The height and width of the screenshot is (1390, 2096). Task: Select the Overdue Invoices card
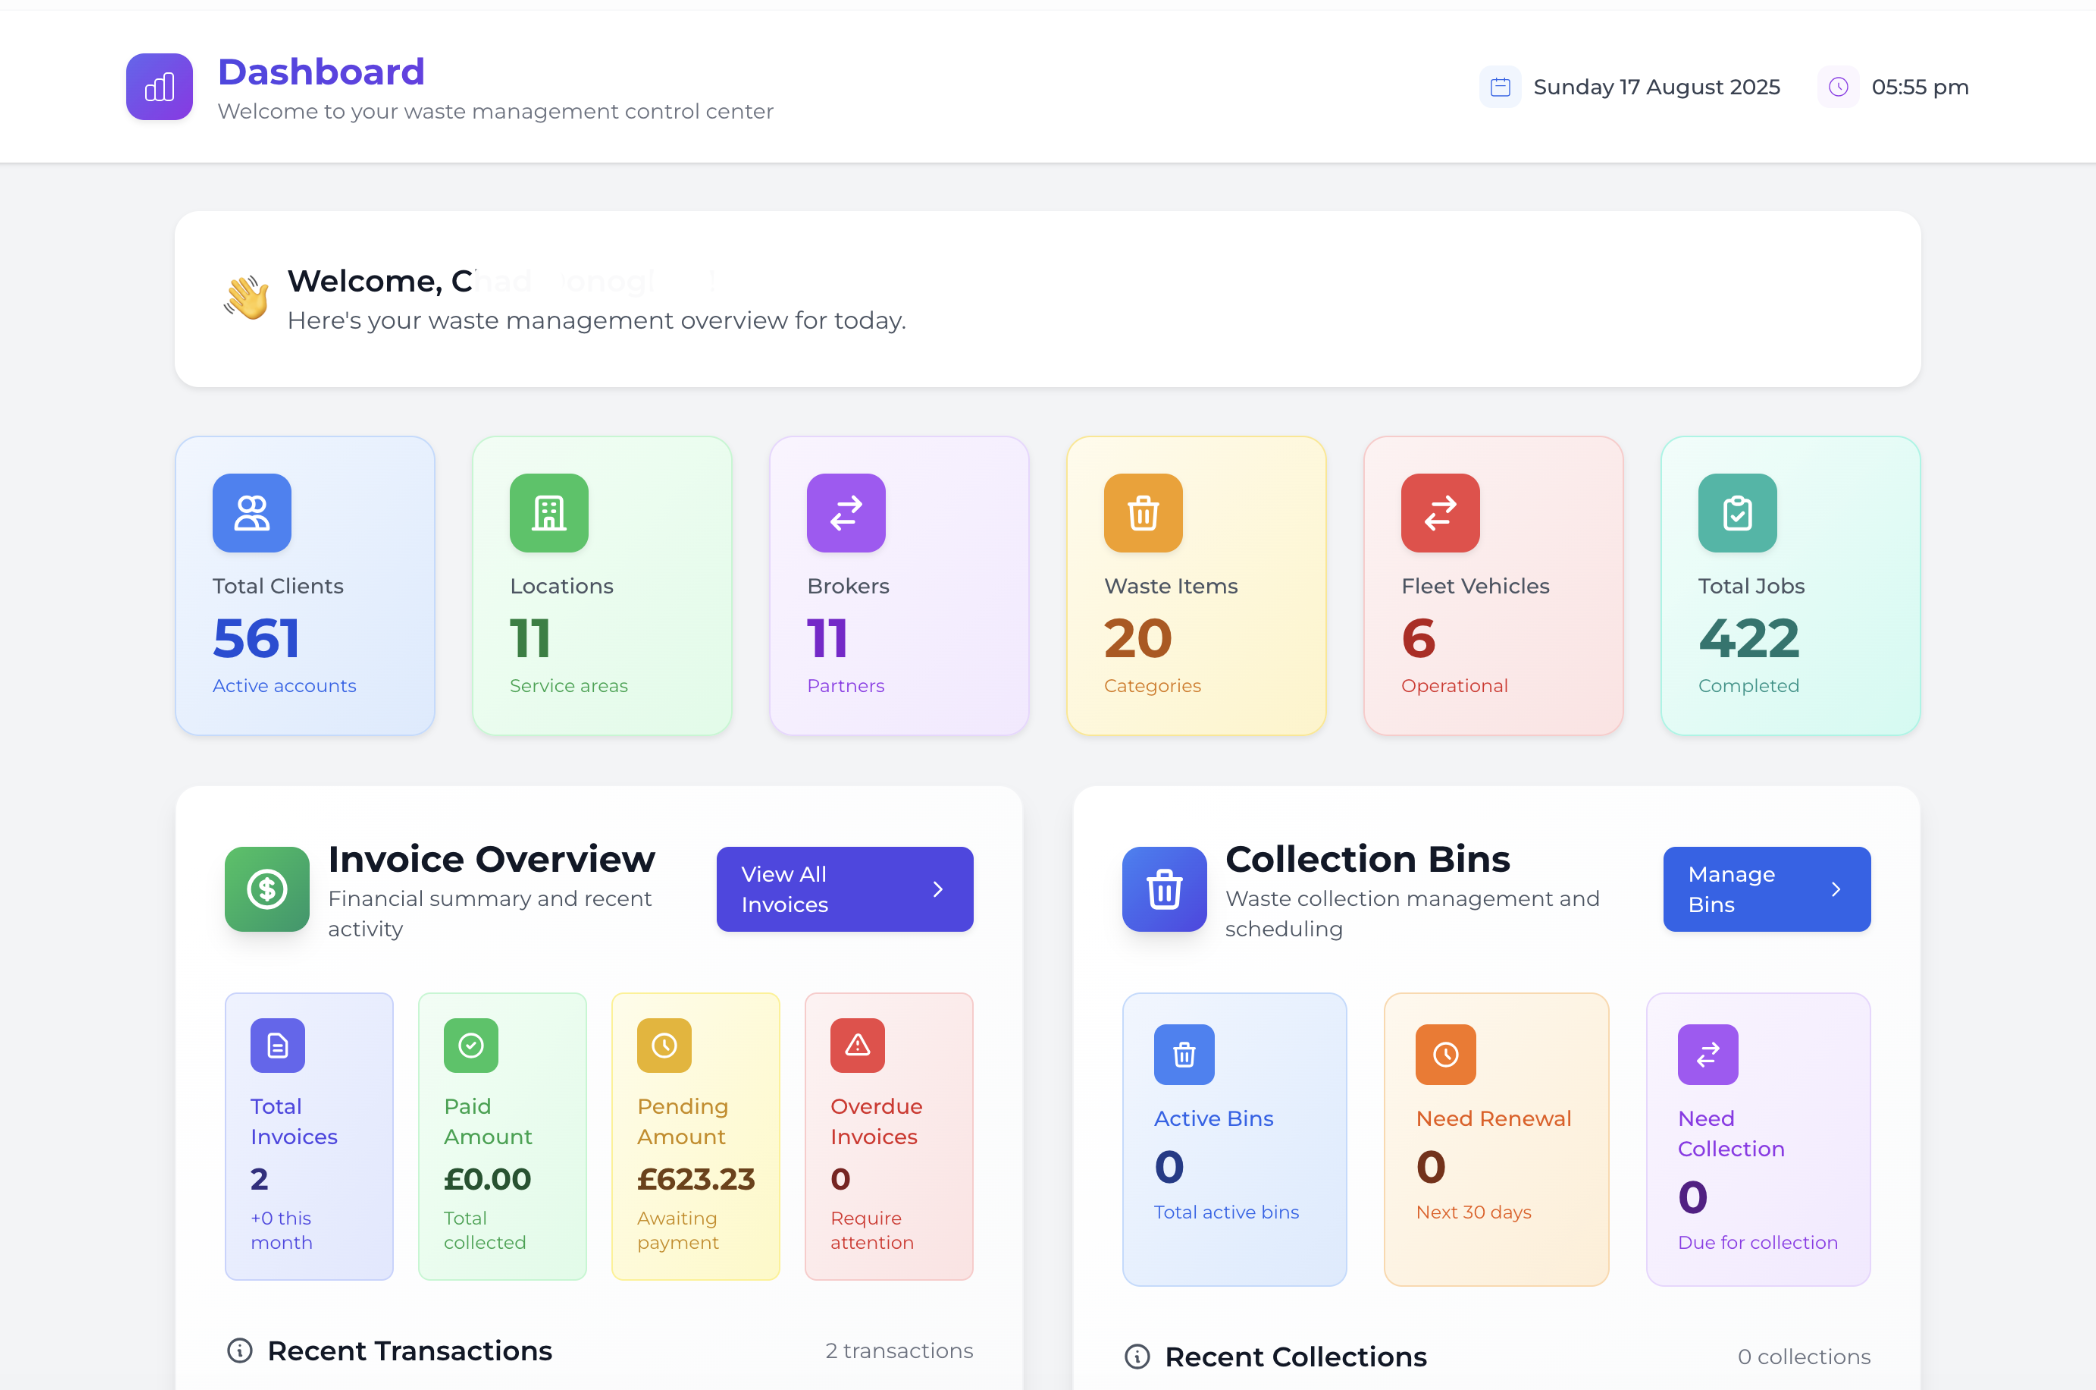pos(888,1136)
